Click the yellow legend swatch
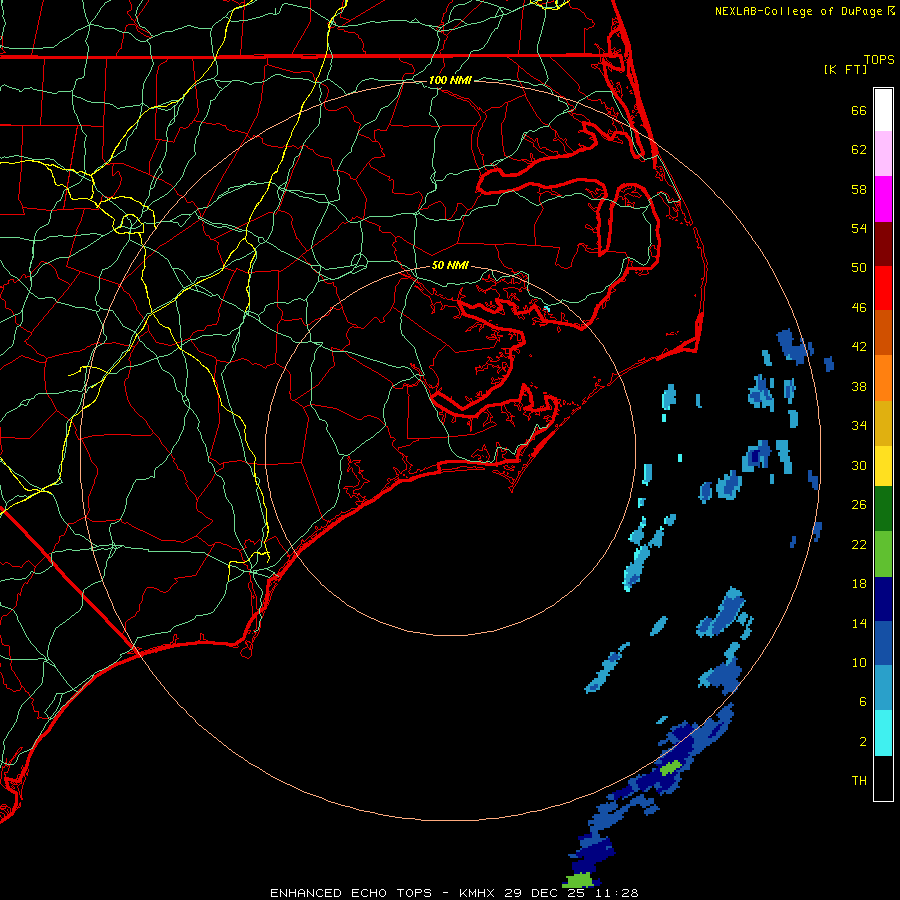 (x=883, y=466)
